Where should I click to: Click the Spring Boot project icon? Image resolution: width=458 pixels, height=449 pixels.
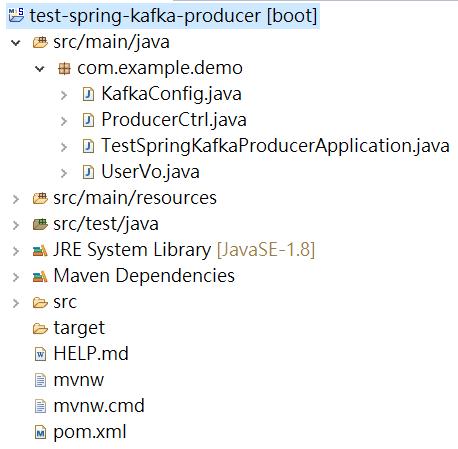tap(16, 16)
